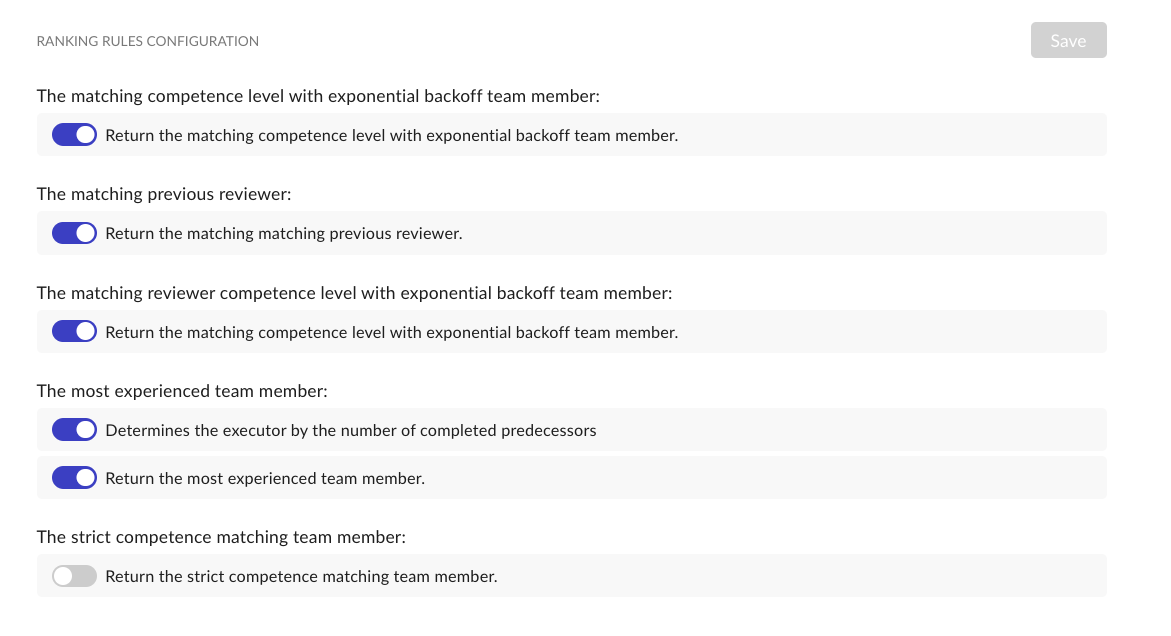Viewport: 1171px width, 636px height.
Task: Click 'The matching previous reviewer:' heading
Action: click(163, 194)
